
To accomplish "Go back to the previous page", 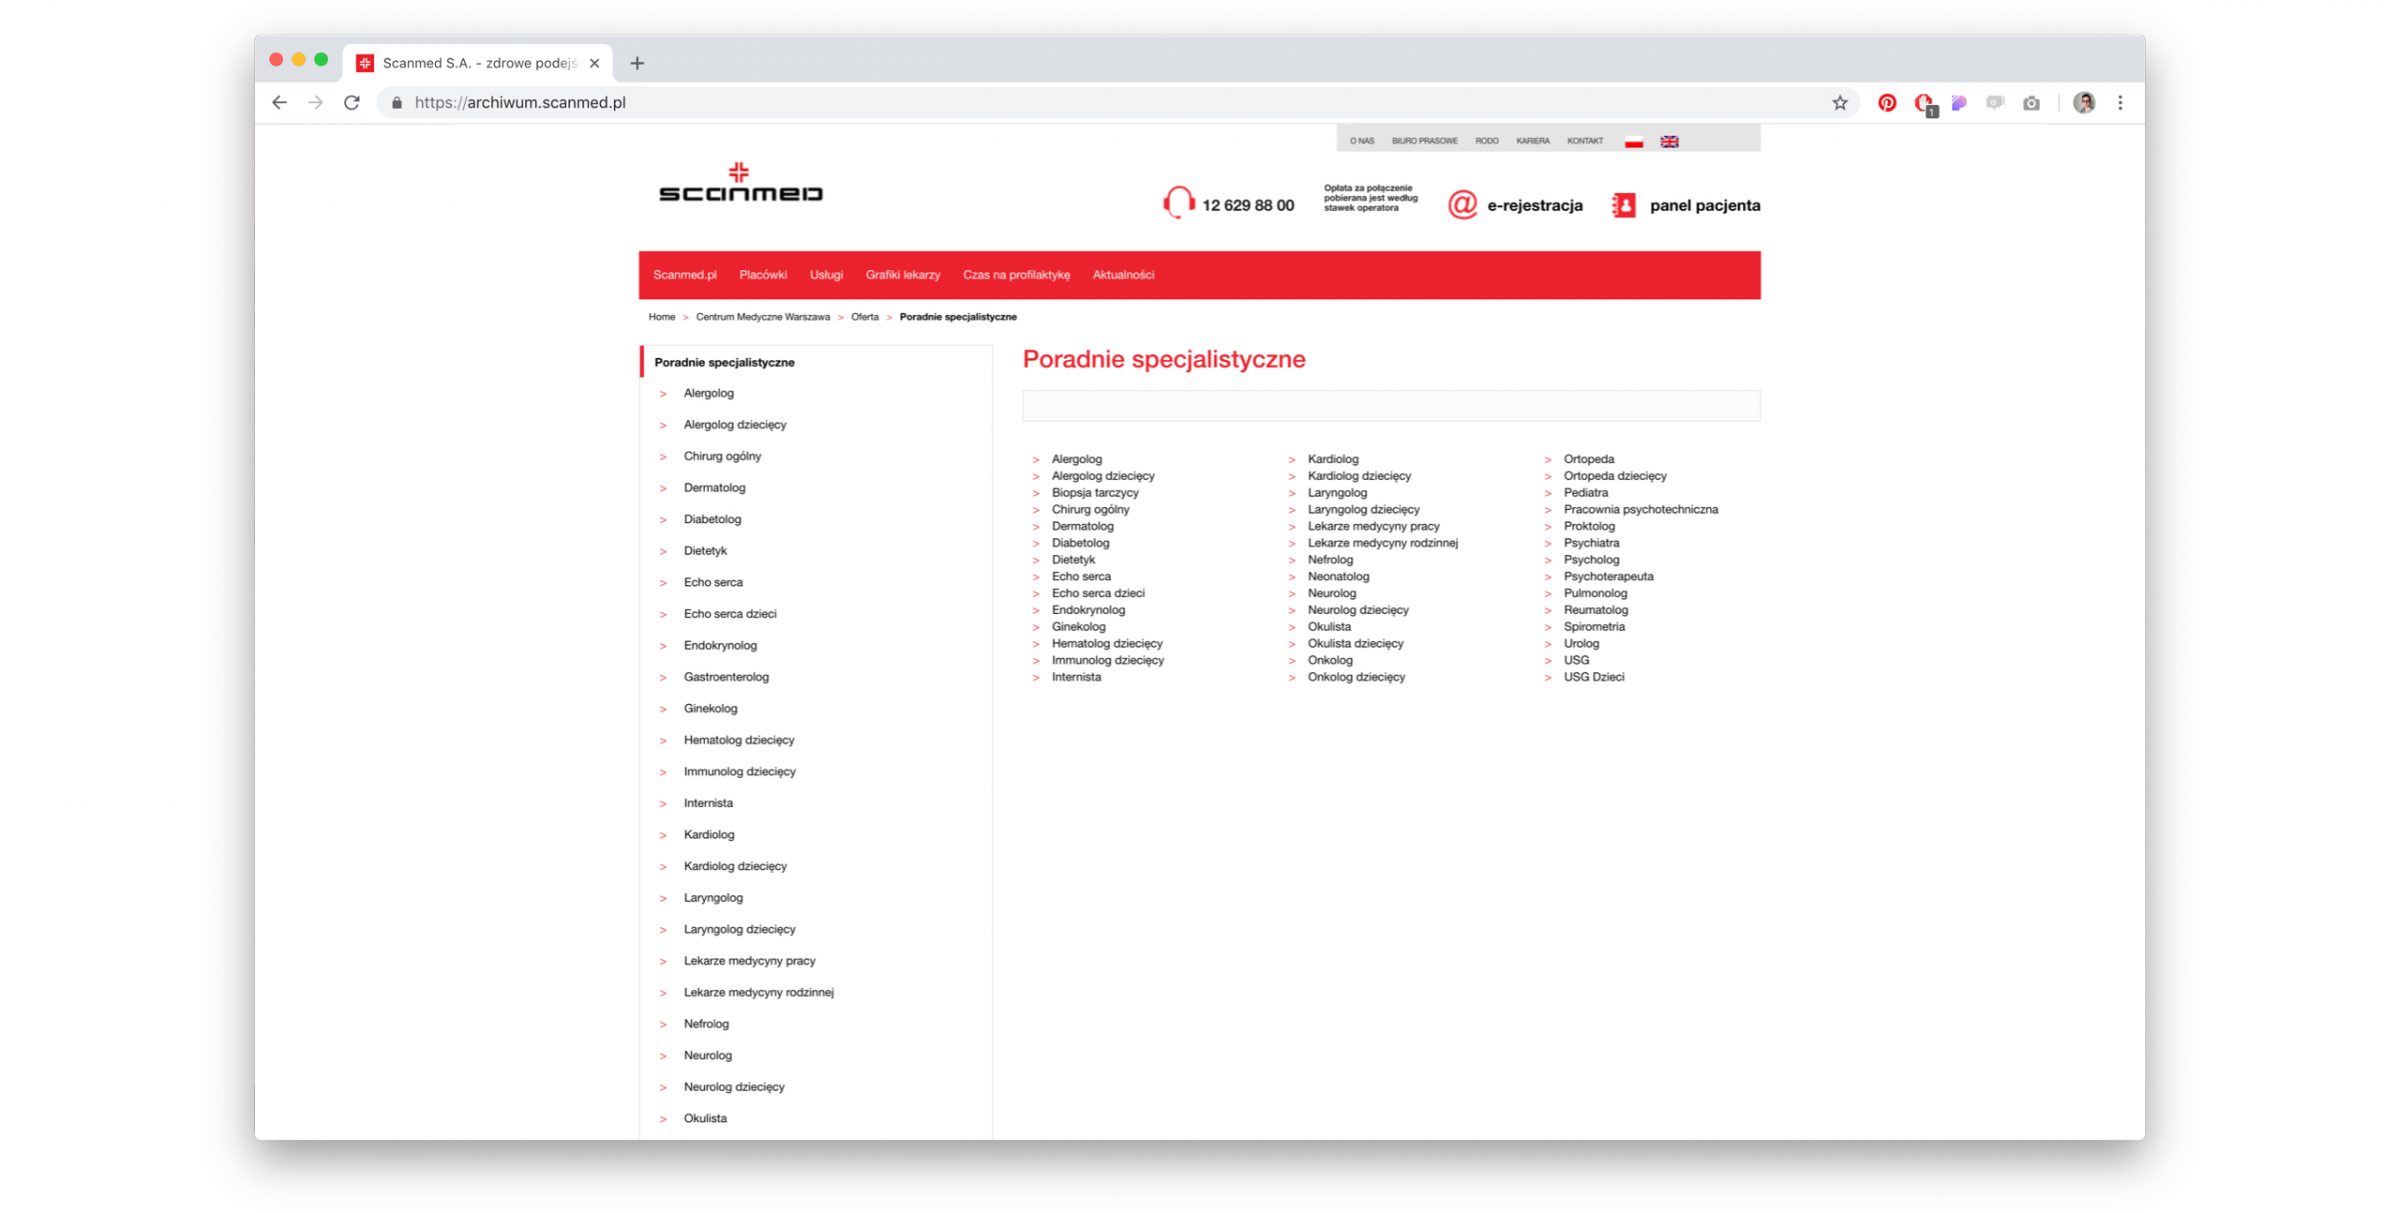I will tap(279, 103).
